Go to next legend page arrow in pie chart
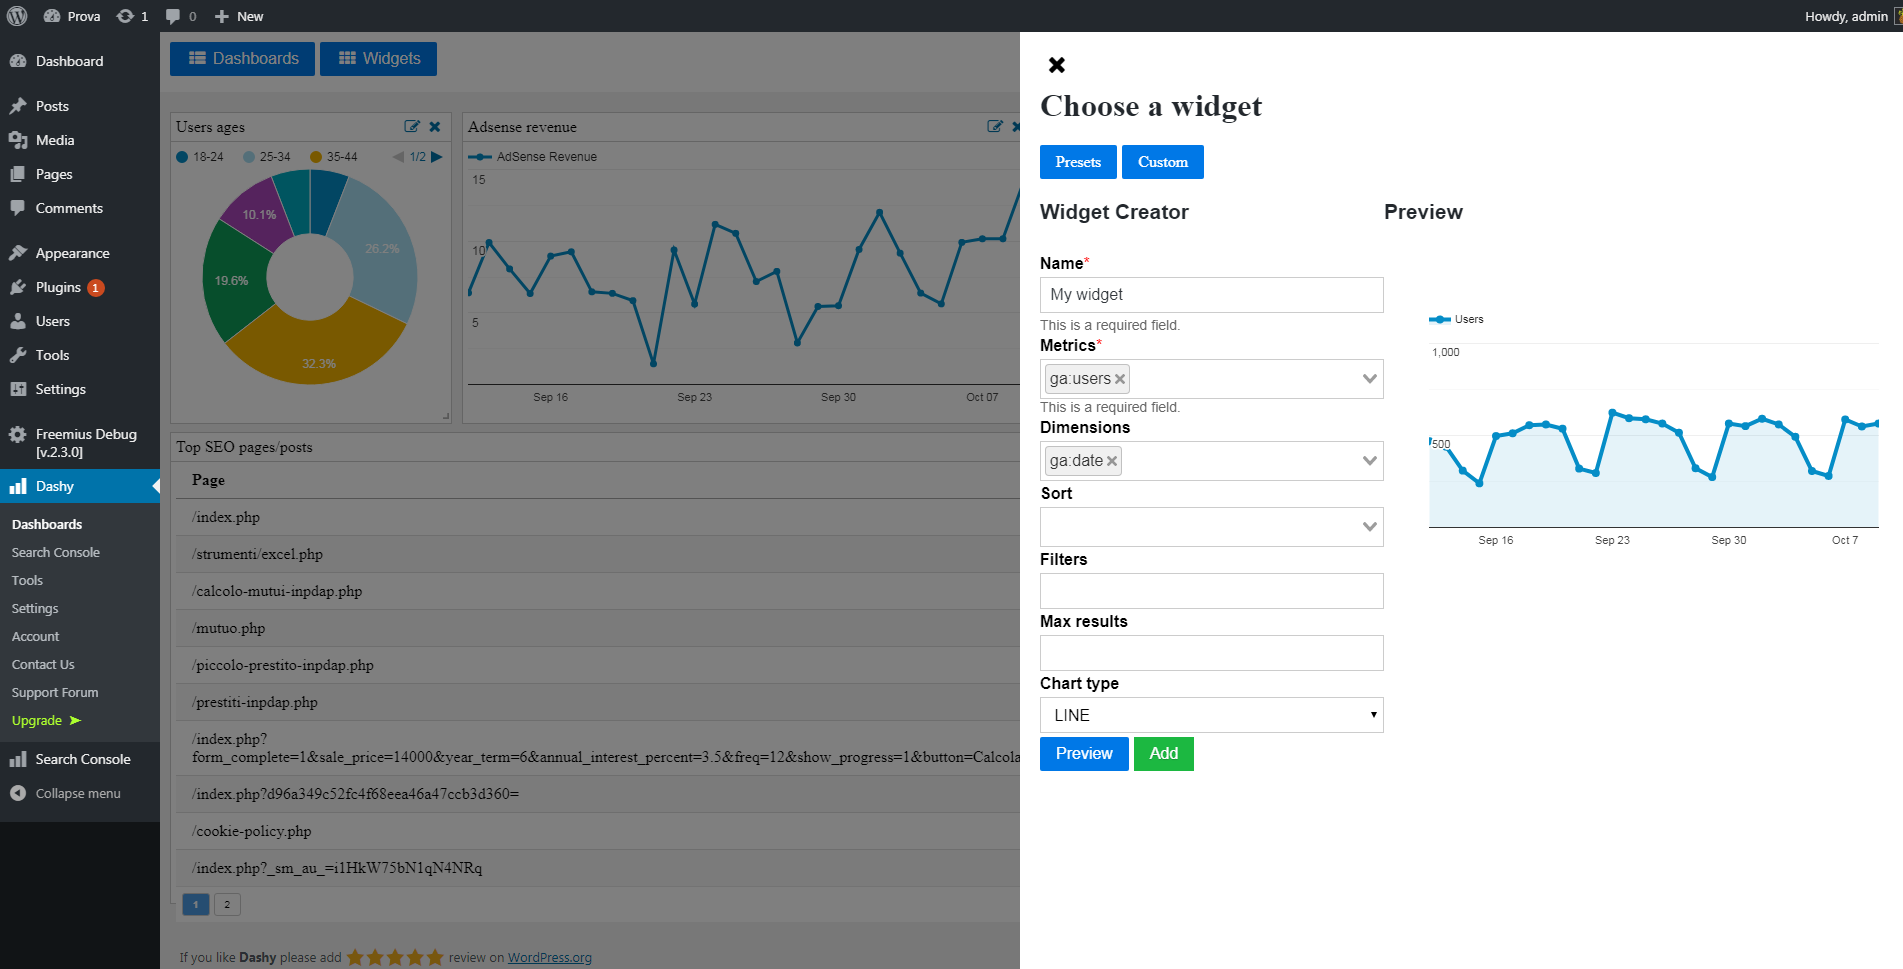The height and width of the screenshot is (969, 1903). tap(437, 157)
